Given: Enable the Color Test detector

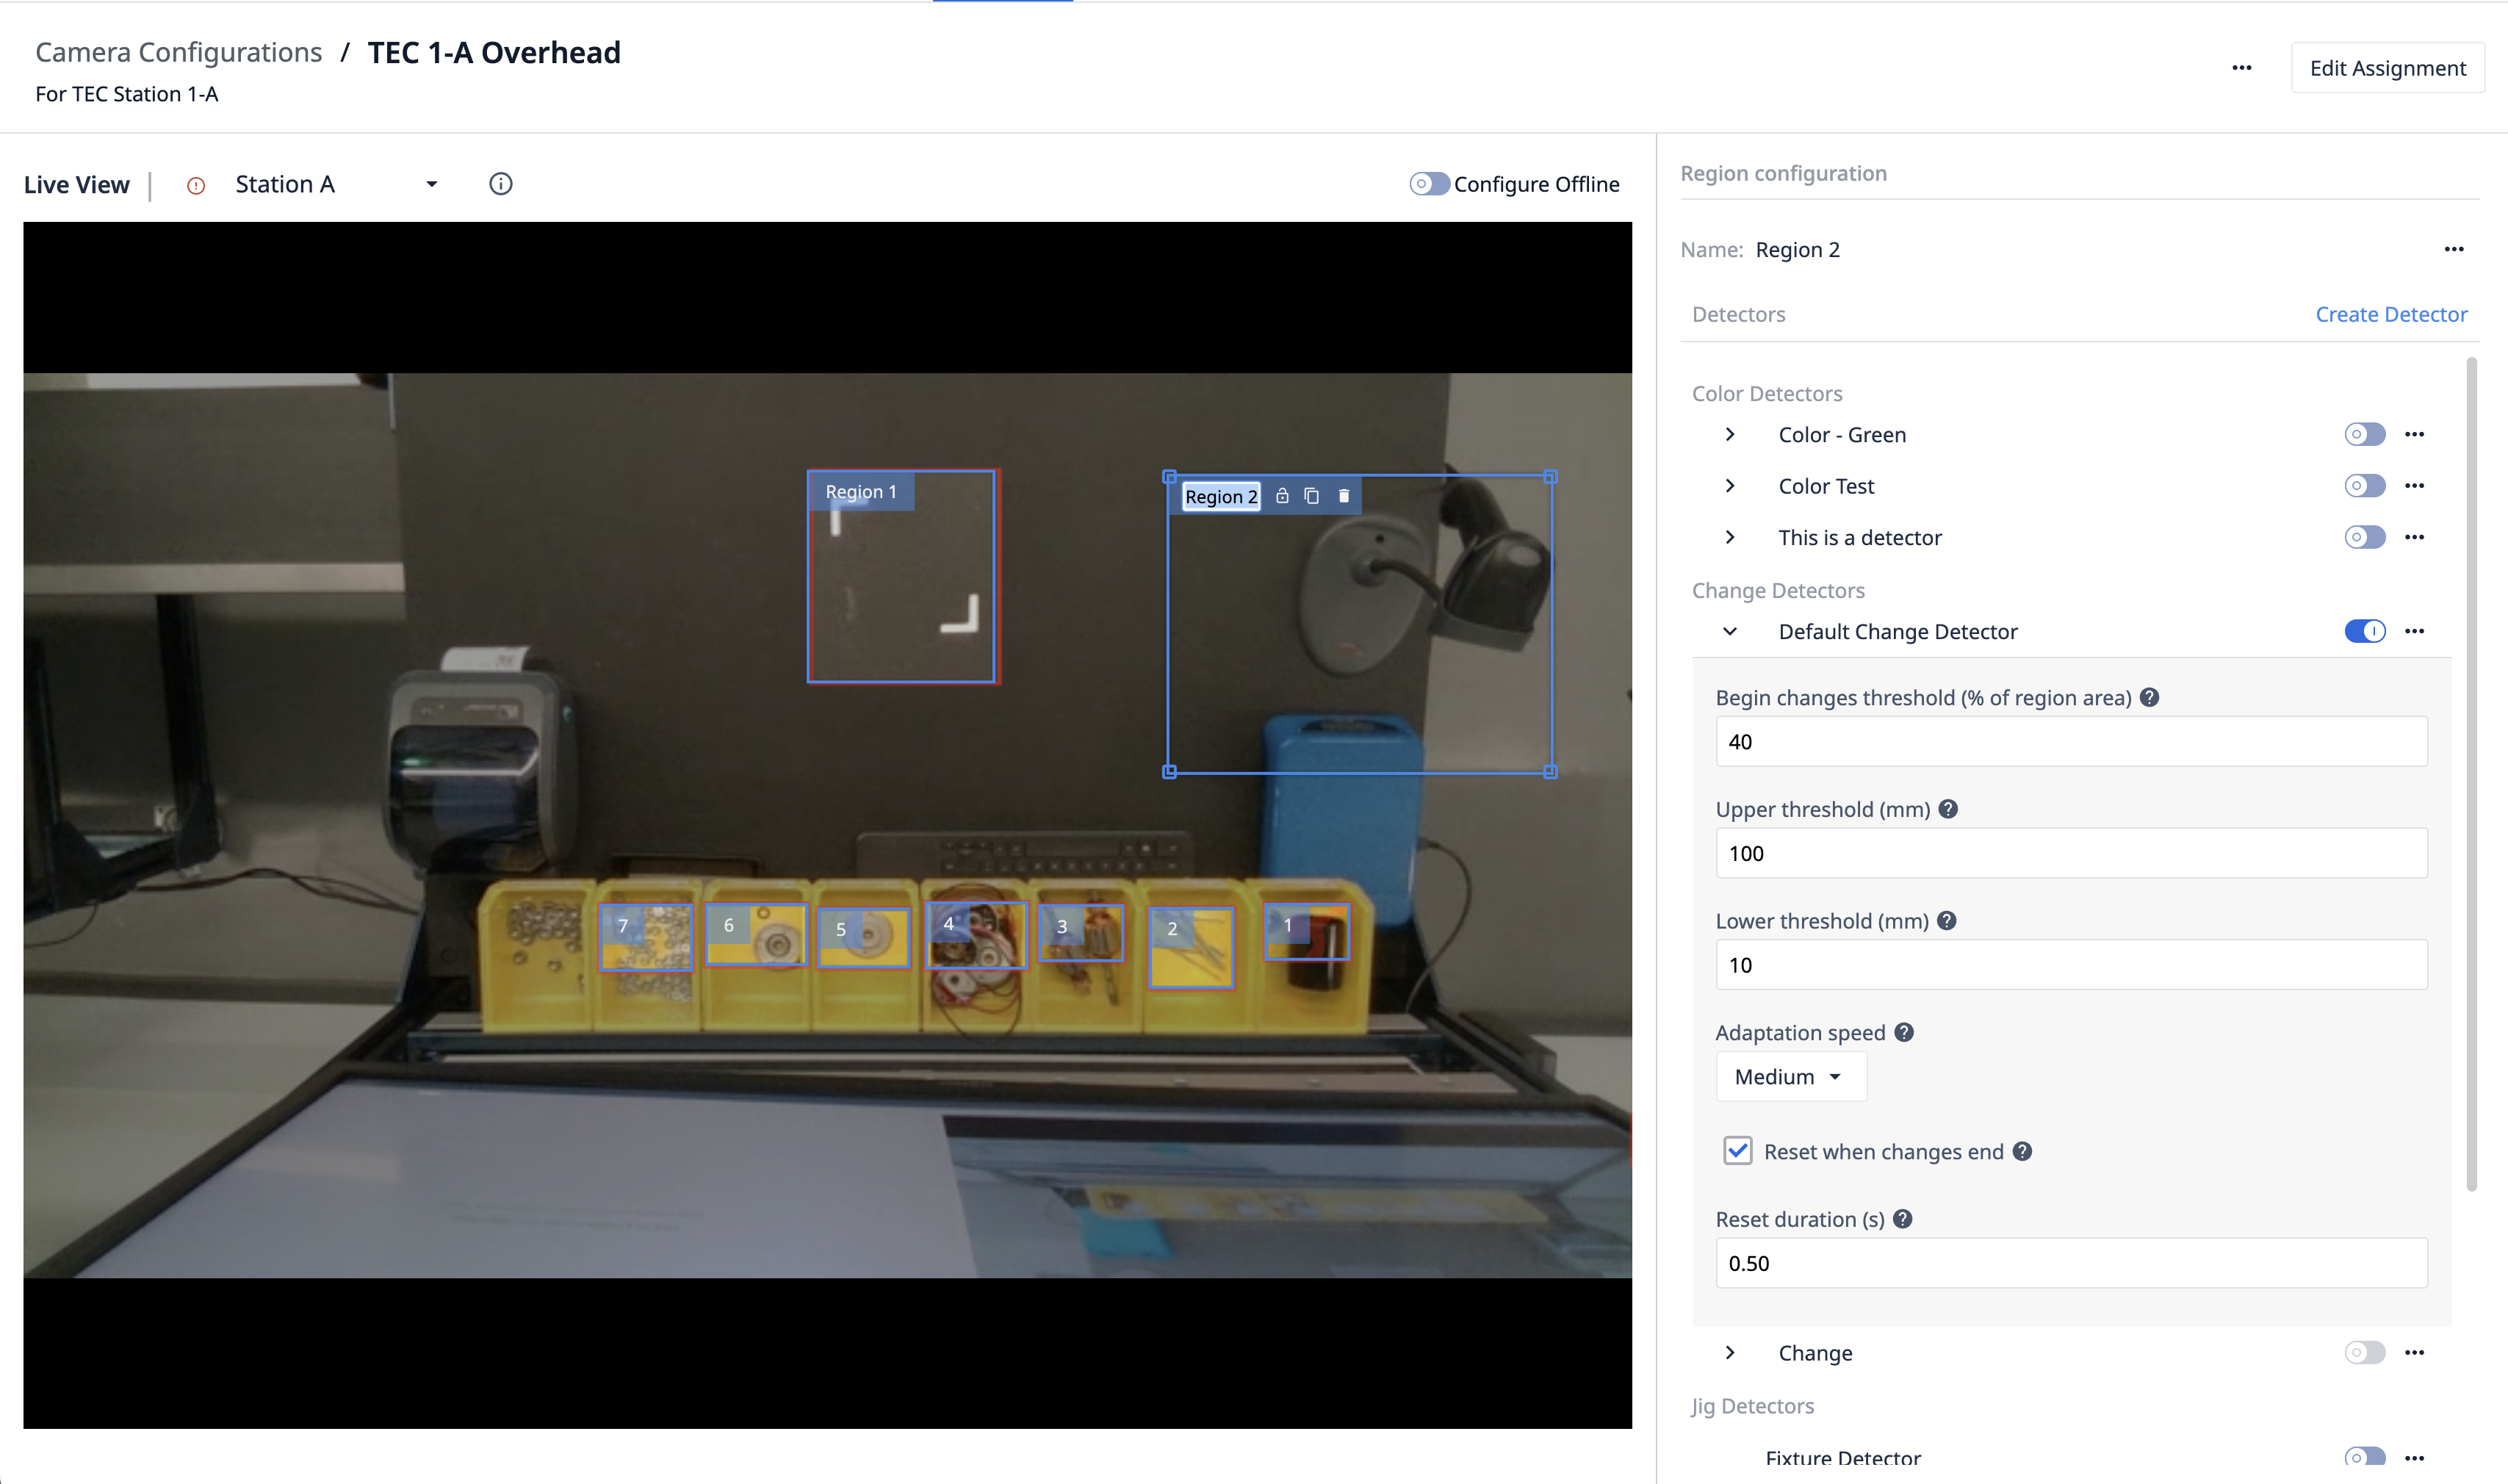Looking at the screenshot, I should coord(2365,486).
